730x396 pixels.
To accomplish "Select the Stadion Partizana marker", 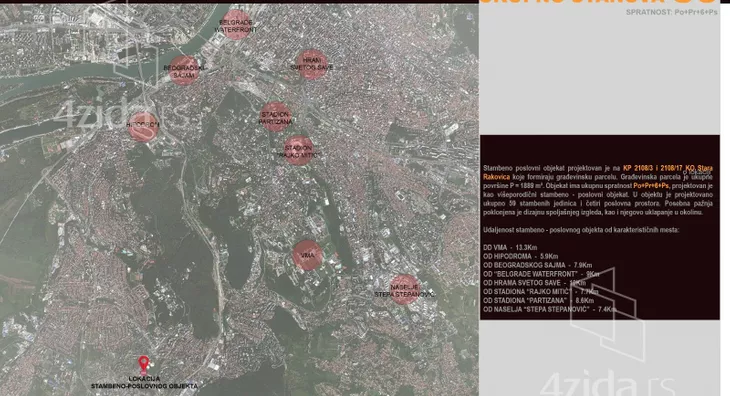I will (x=276, y=117).
